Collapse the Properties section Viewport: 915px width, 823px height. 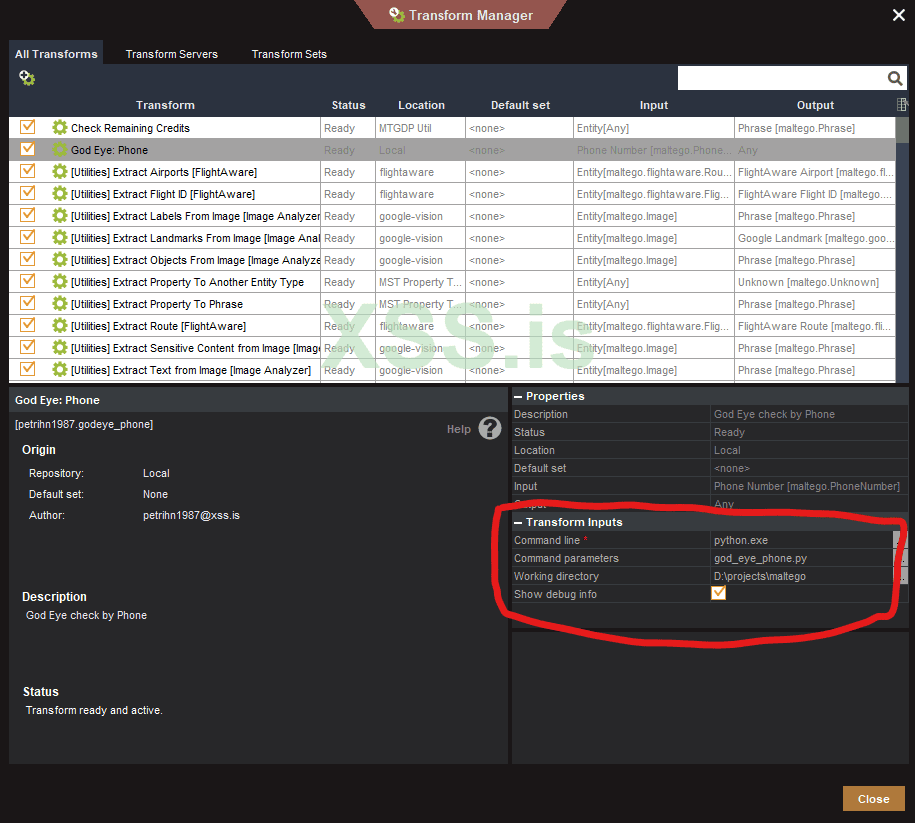point(518,396)
